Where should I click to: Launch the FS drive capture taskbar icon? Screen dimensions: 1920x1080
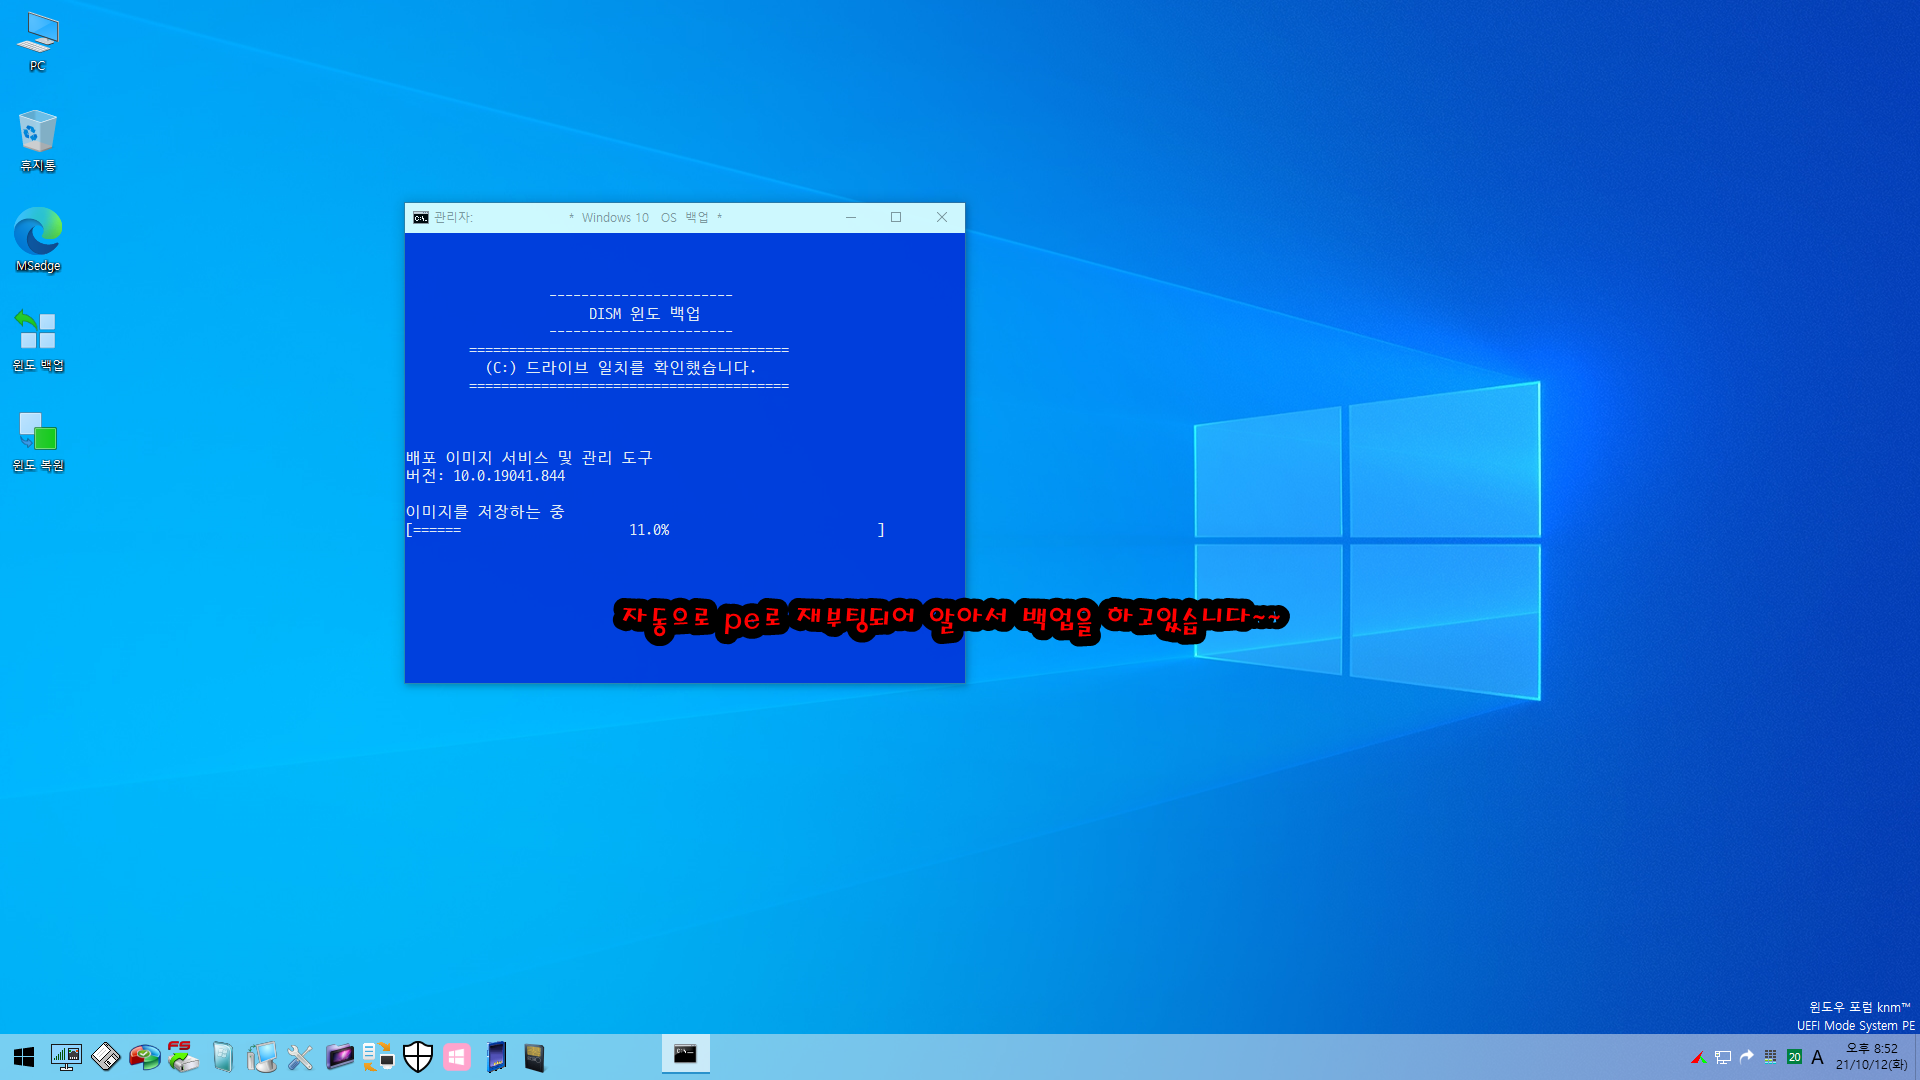(x=183, y=1057)
